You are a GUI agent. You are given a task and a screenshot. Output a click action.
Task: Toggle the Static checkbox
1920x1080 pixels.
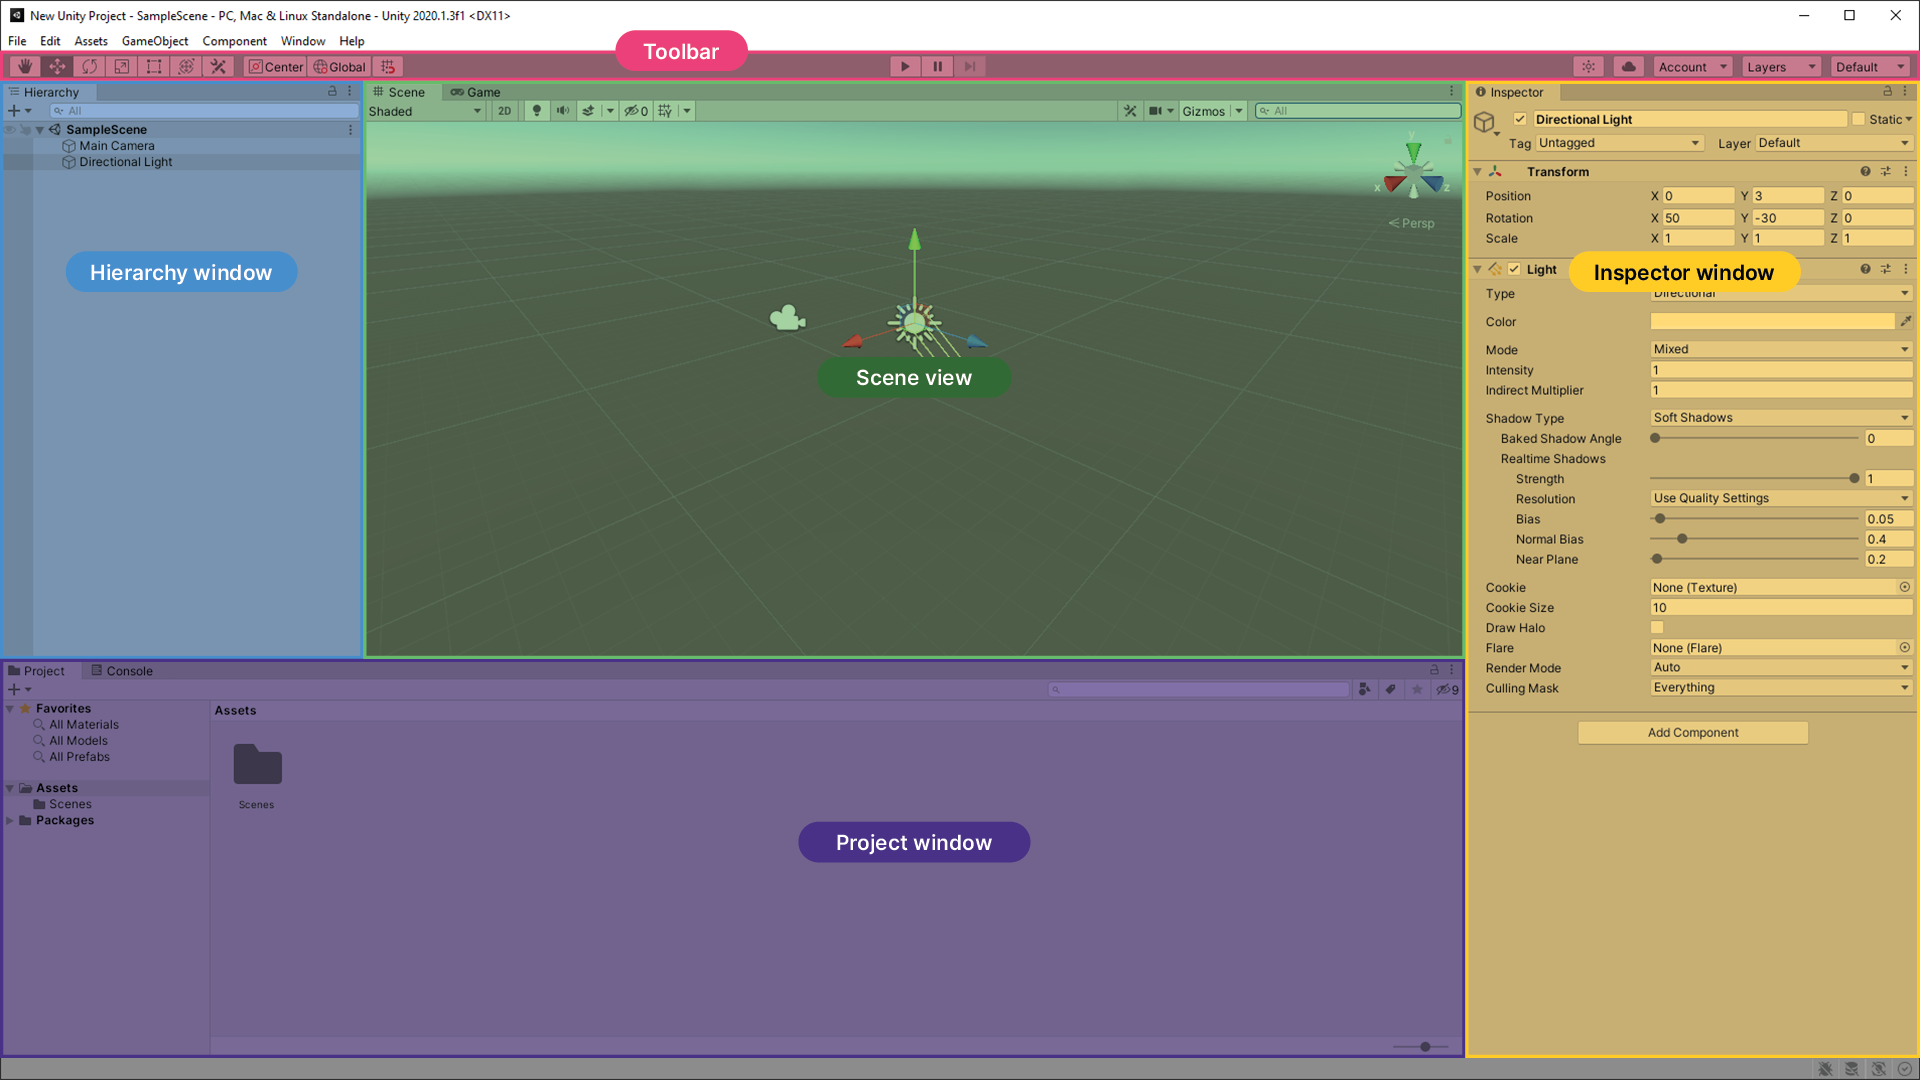pyautogui.click(x=1858, y=119)
